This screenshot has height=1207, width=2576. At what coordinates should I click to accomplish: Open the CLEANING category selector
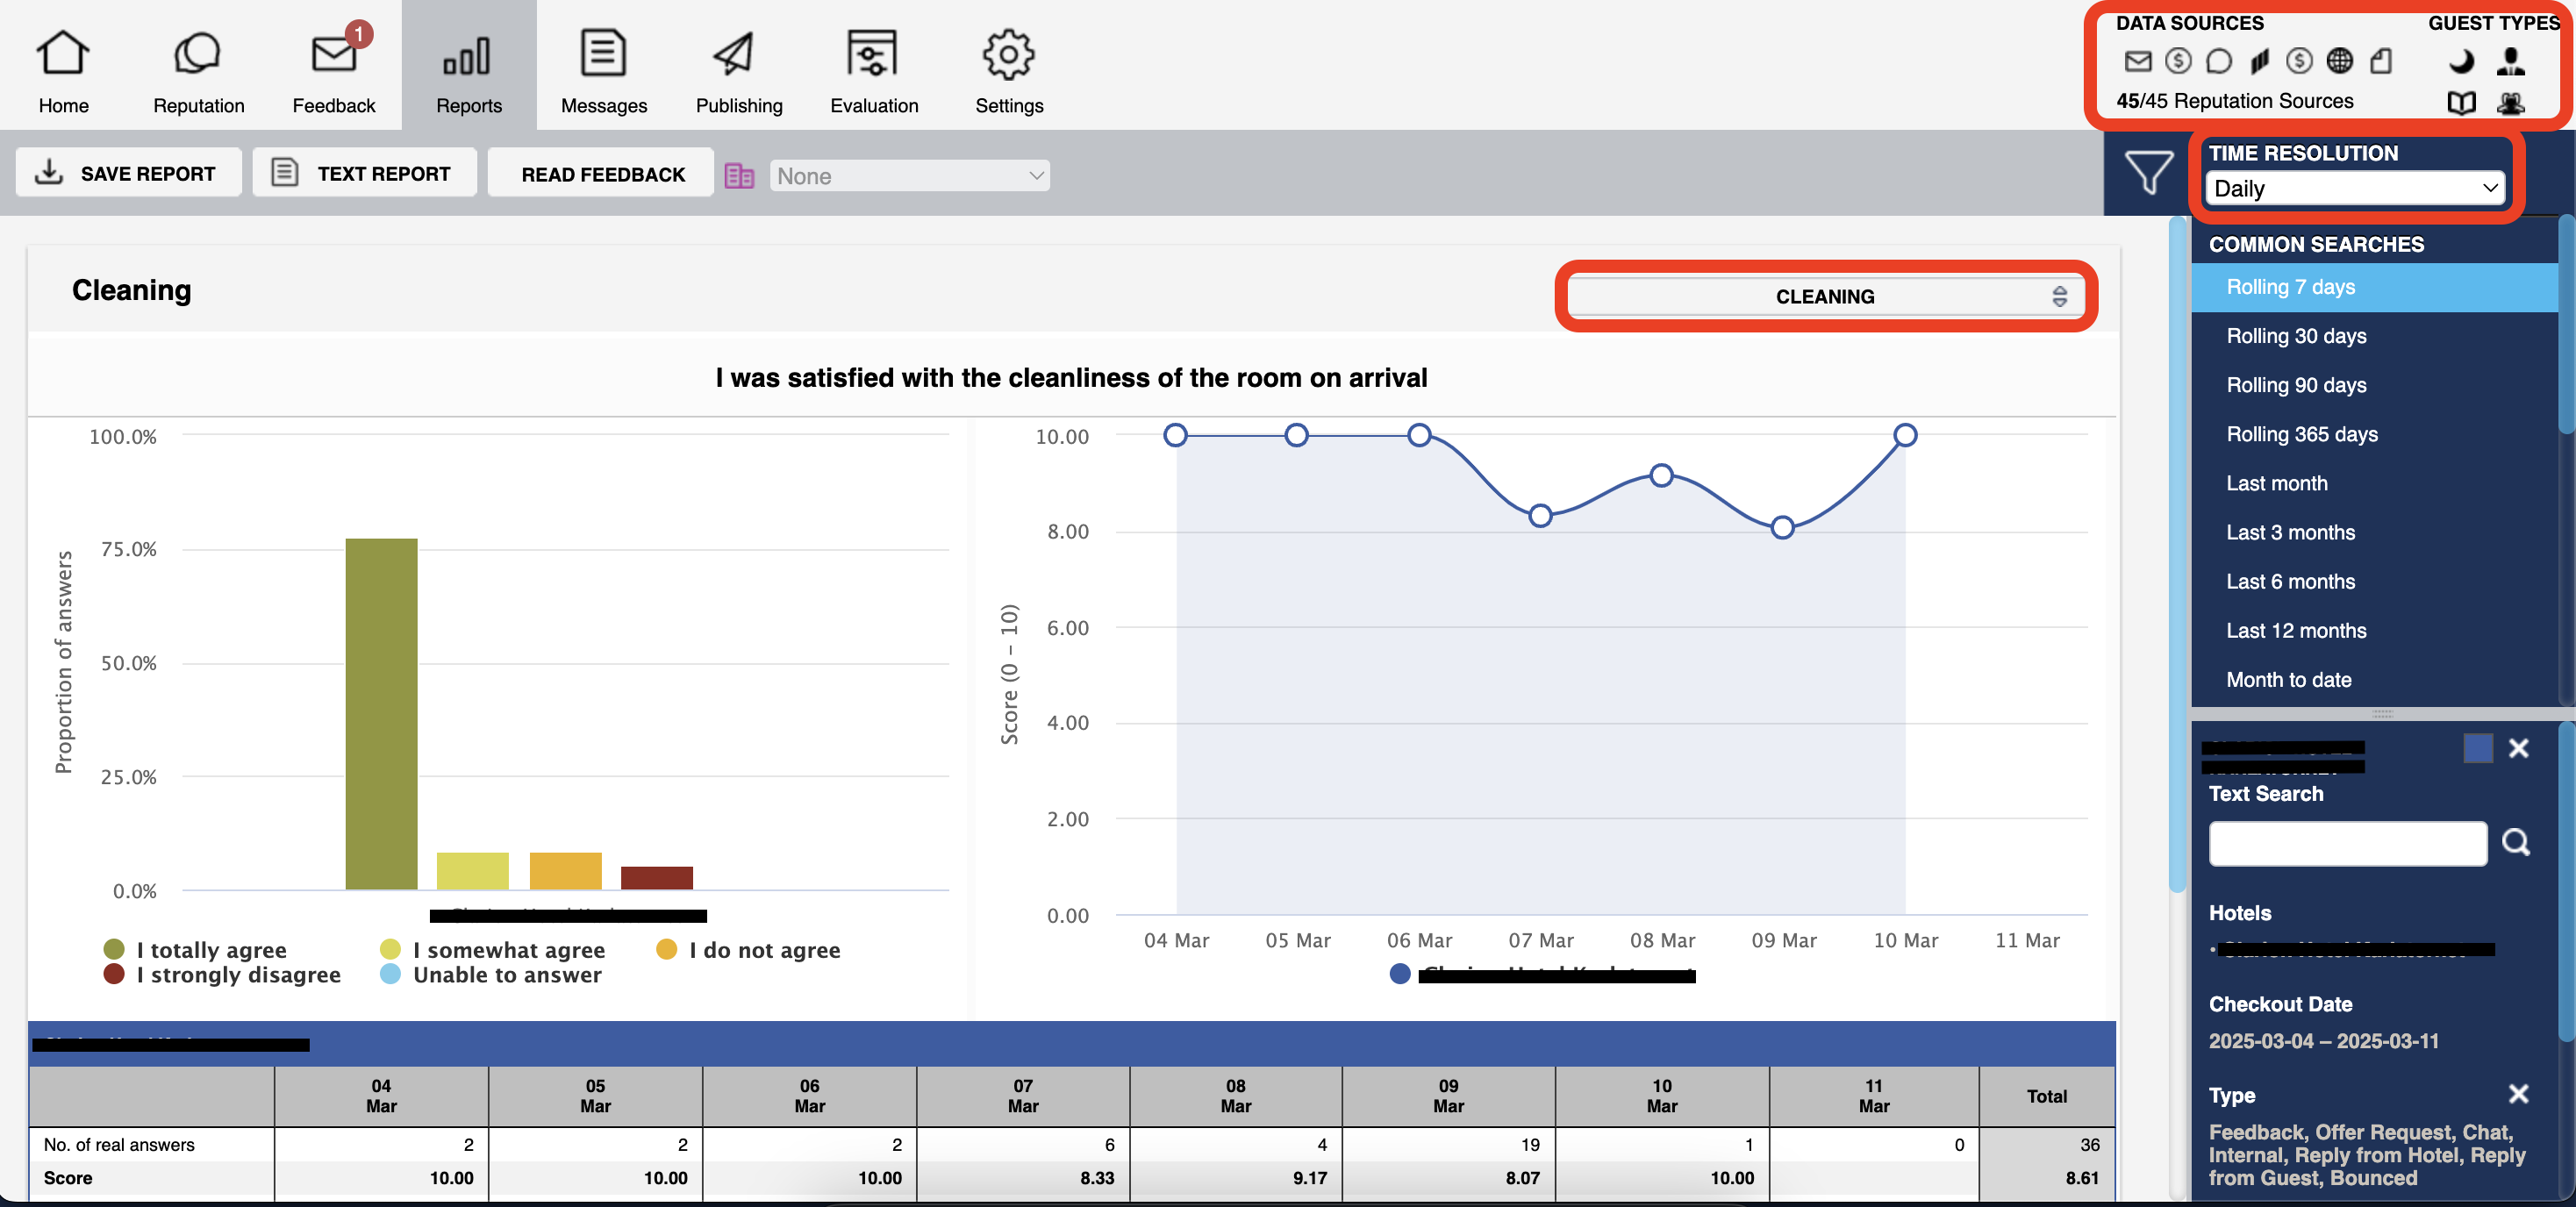tap(1825, 296)
